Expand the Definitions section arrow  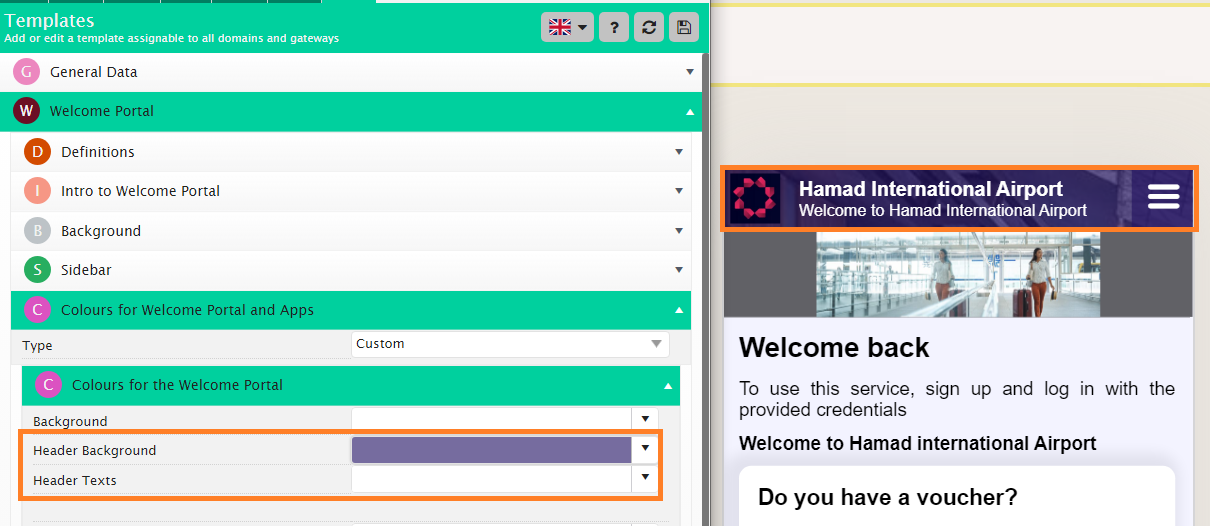click(x=679, y=152)
